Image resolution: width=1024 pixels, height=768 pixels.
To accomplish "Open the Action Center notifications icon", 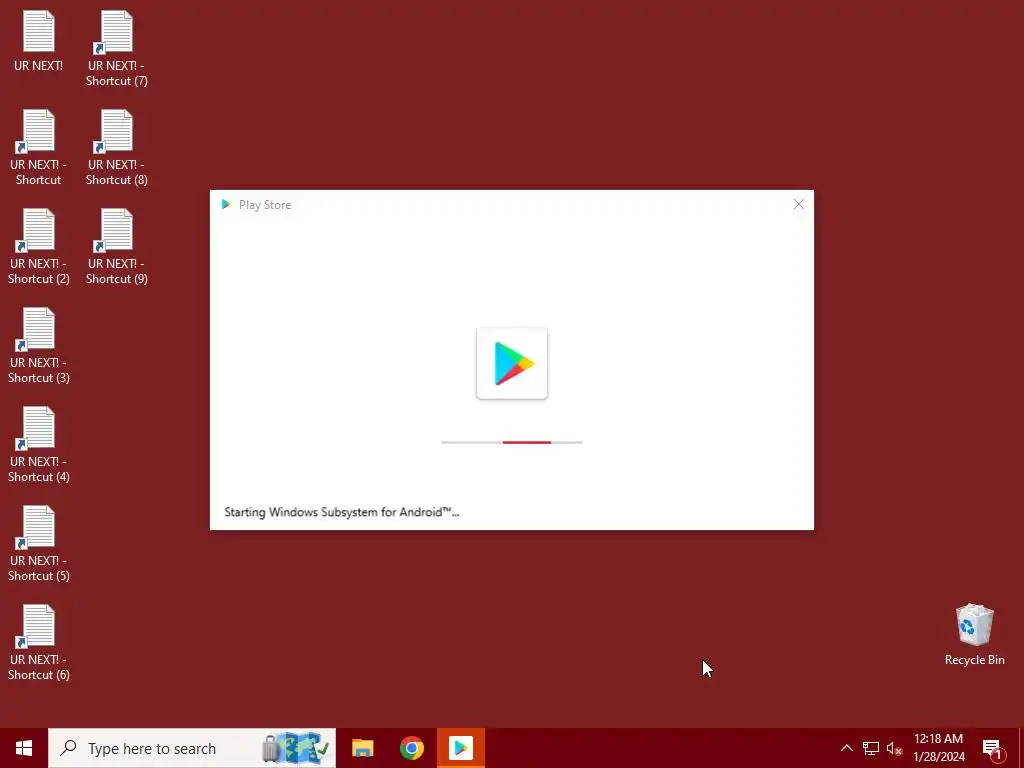I will [x=992, y=748].
